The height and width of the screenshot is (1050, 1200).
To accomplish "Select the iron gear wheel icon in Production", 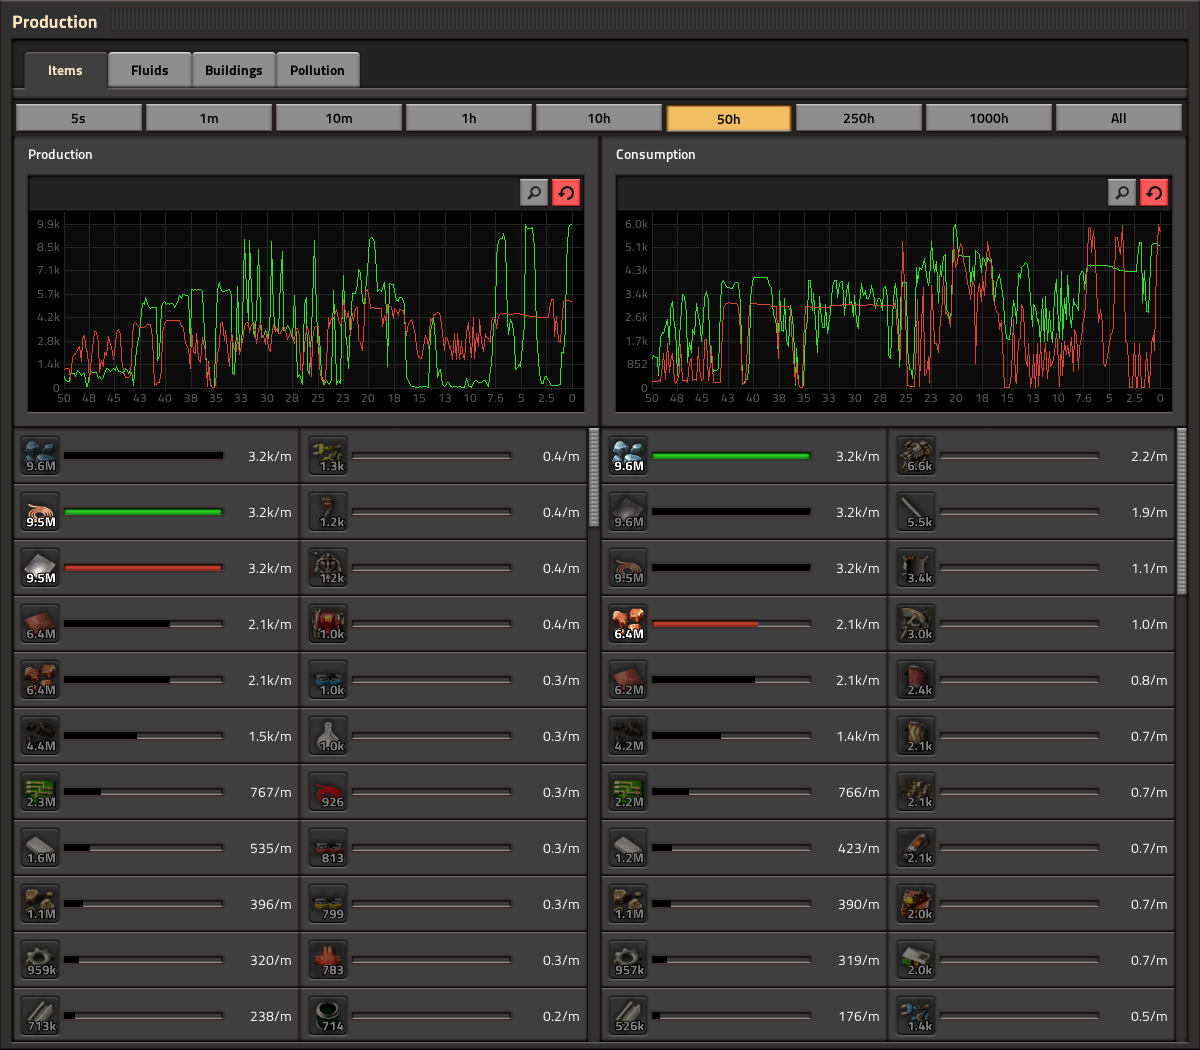I will [x=41, y=960].
